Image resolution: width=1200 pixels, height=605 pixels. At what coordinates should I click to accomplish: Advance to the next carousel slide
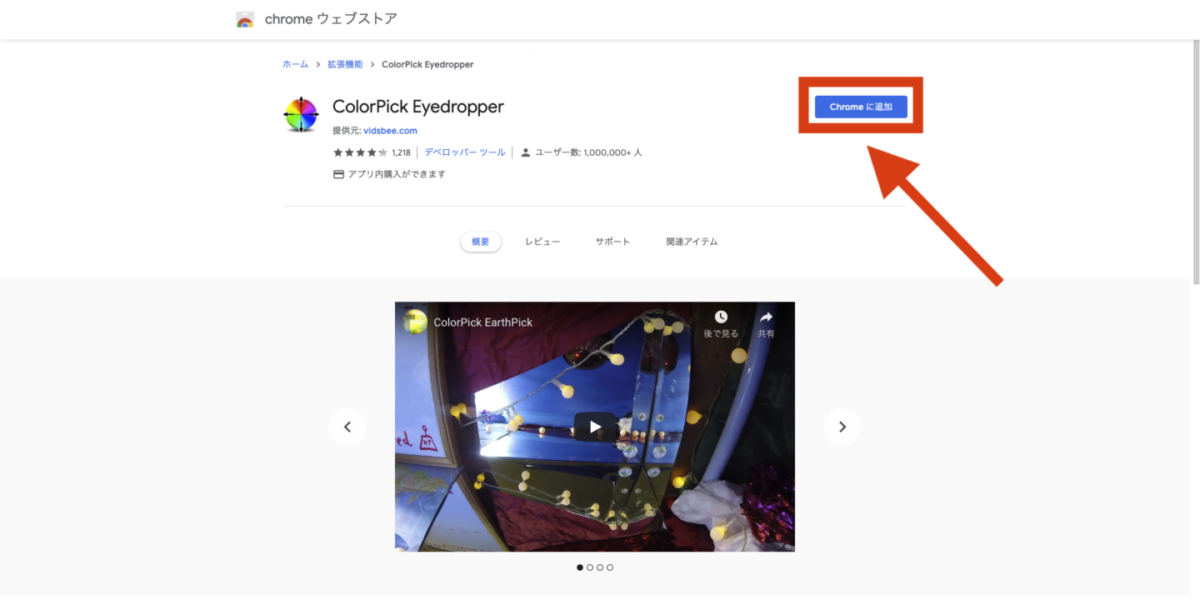point(842,427)
